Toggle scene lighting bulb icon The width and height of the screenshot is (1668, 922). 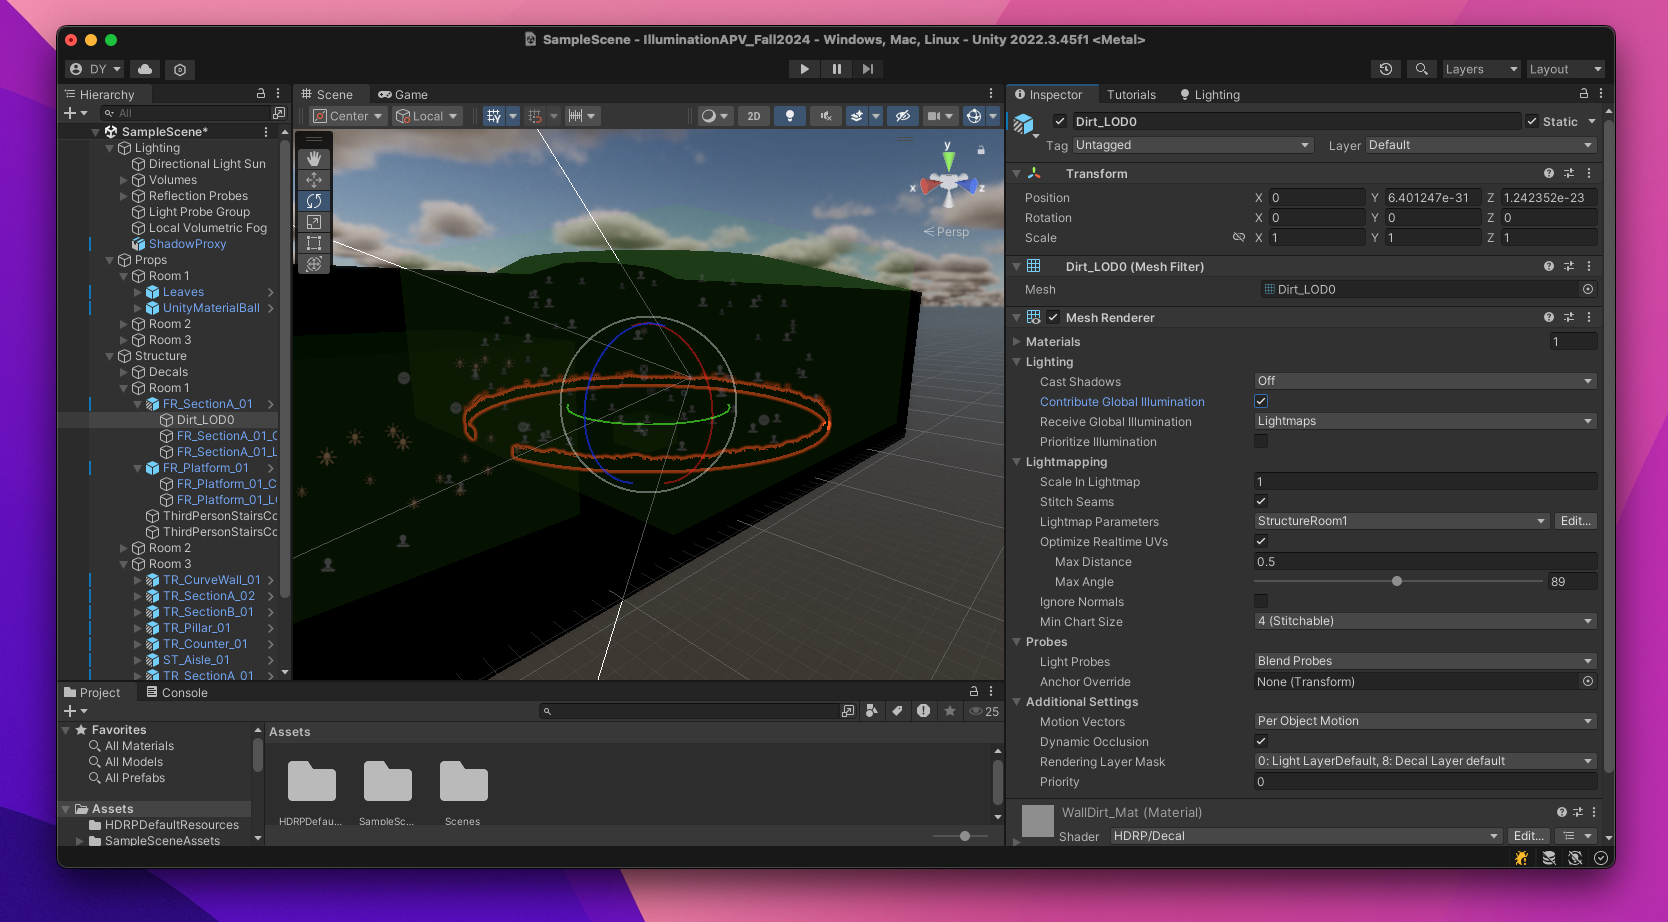click(790, 116)
